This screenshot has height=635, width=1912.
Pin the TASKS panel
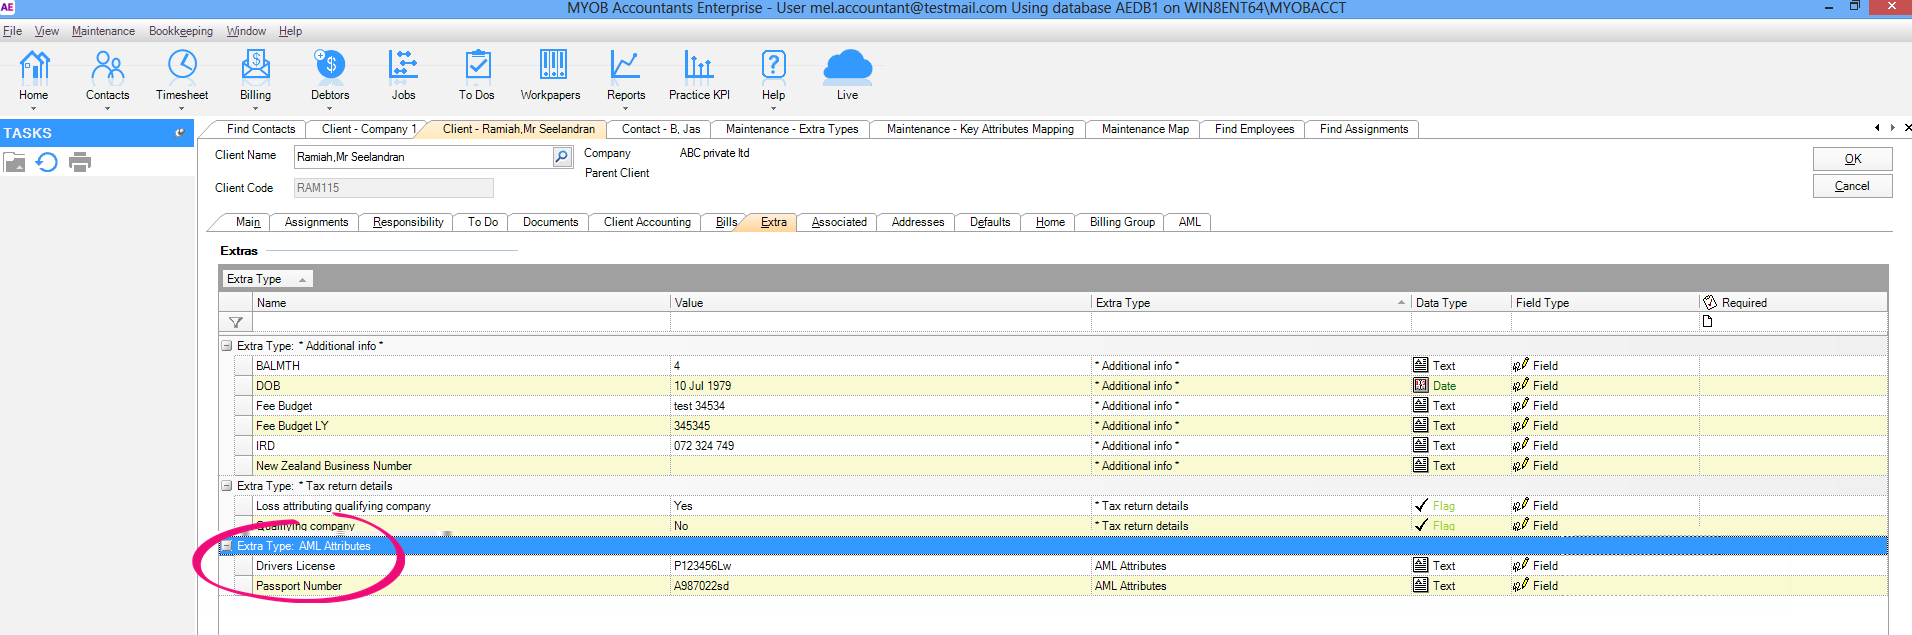click(180, 133)
